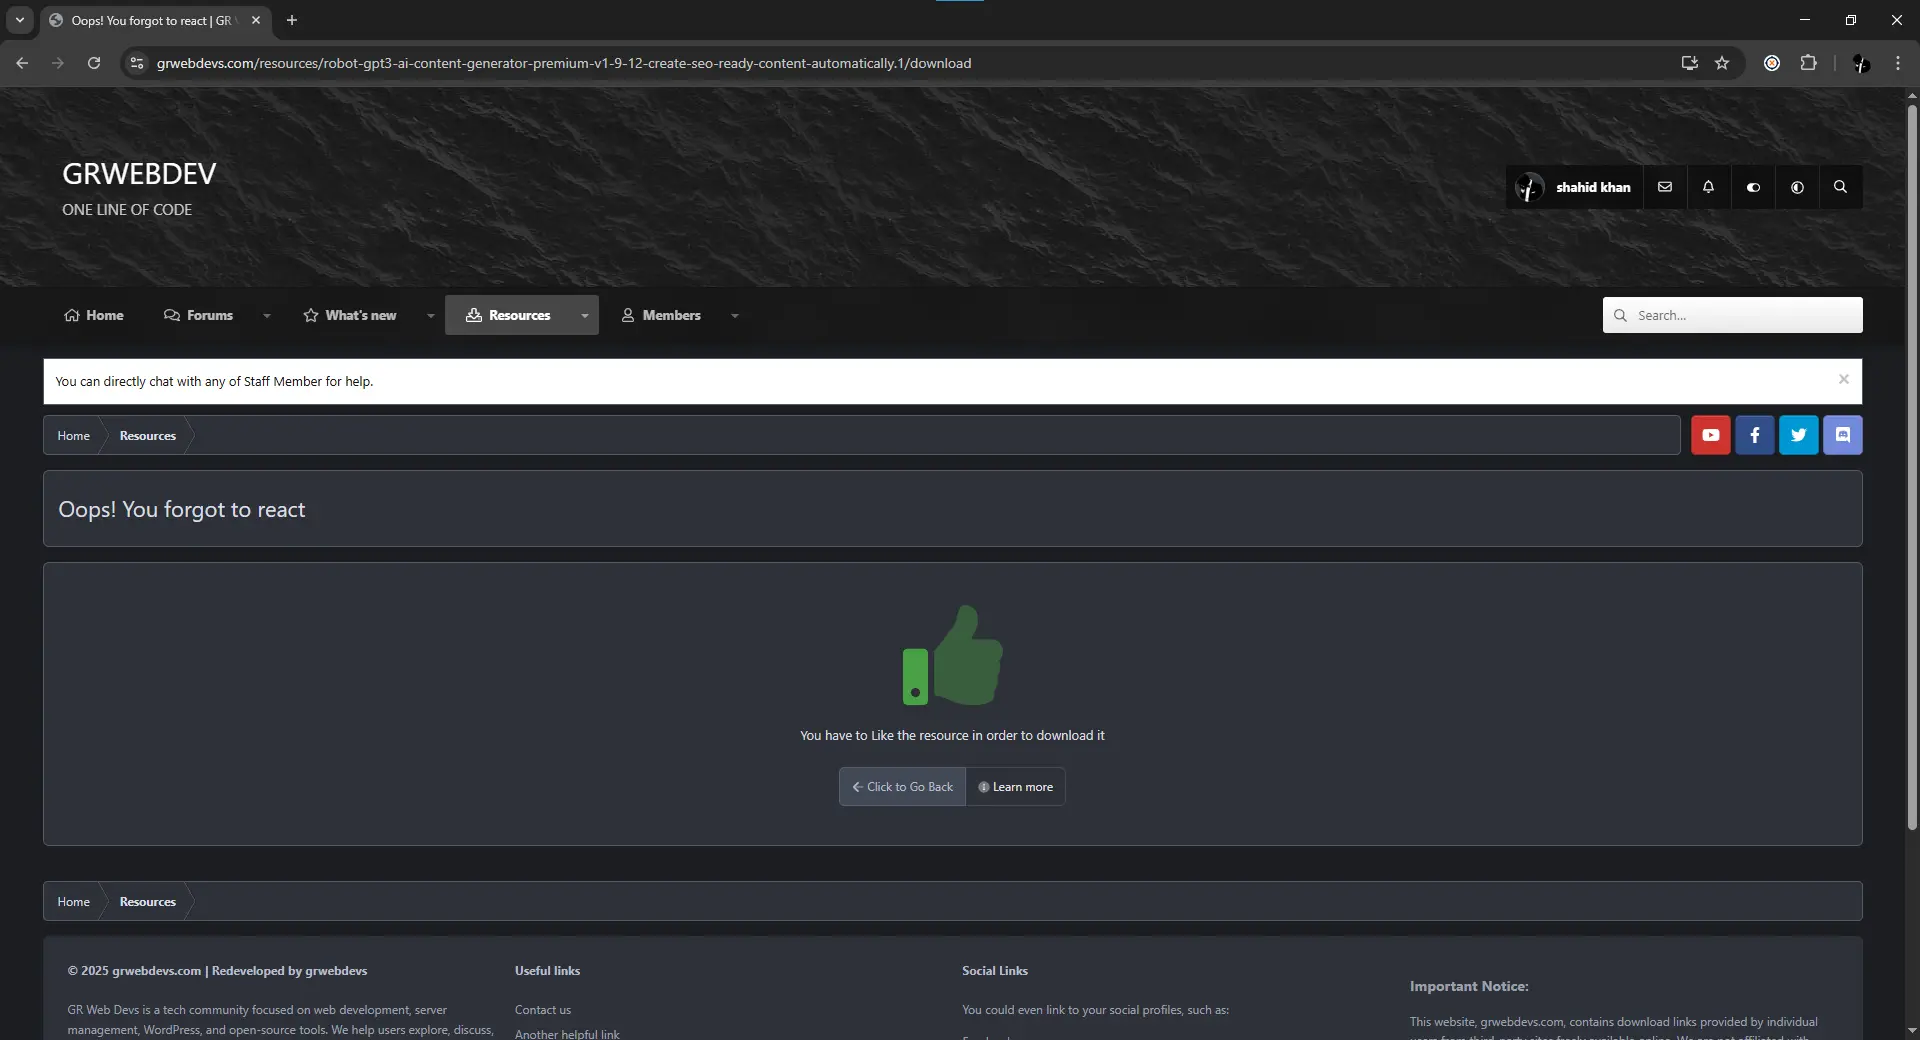Open the Discord social link icon
The image size is (1920, 1040).
[1842, 435]
